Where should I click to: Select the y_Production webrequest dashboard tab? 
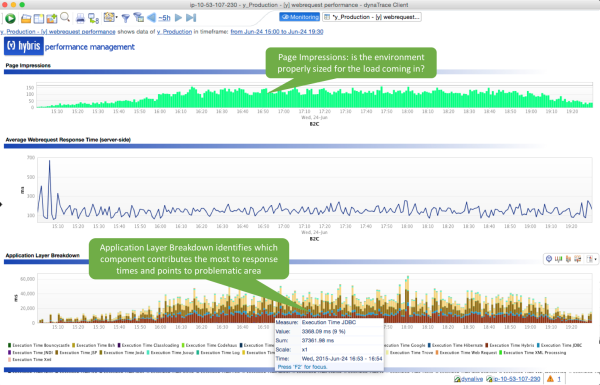(x=372, y=17)
